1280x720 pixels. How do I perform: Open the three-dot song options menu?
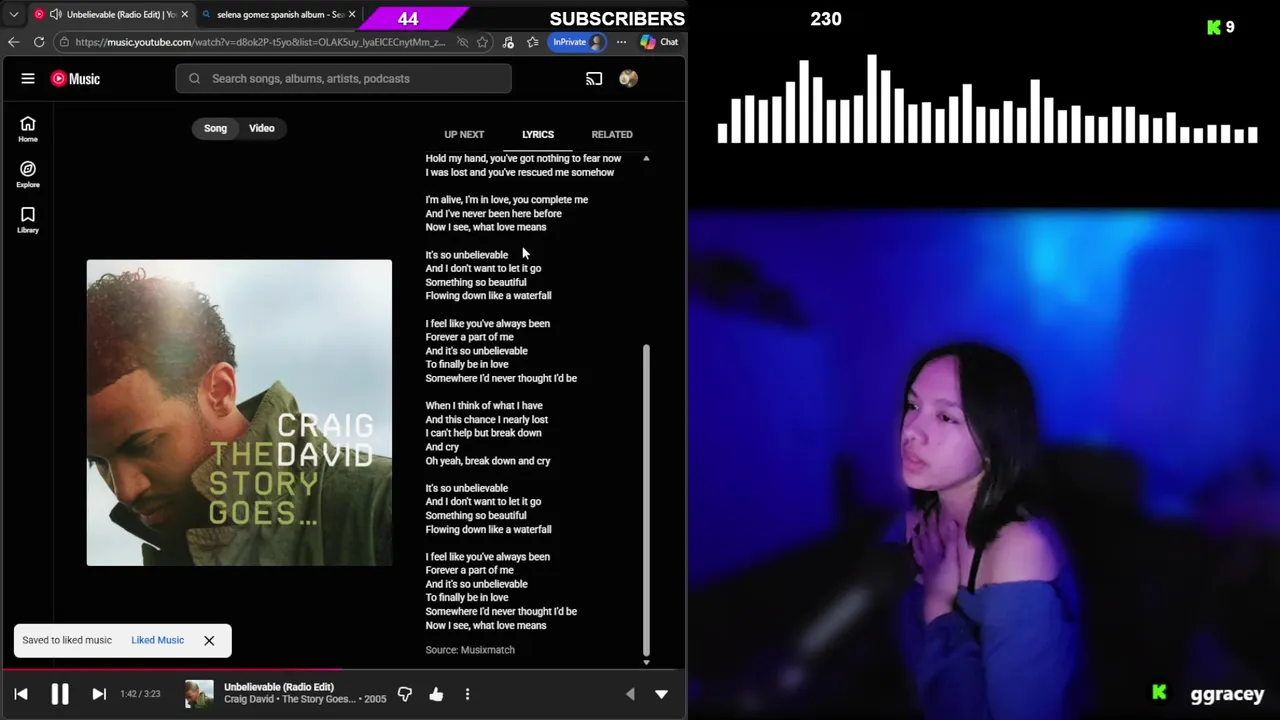(467, 694)
